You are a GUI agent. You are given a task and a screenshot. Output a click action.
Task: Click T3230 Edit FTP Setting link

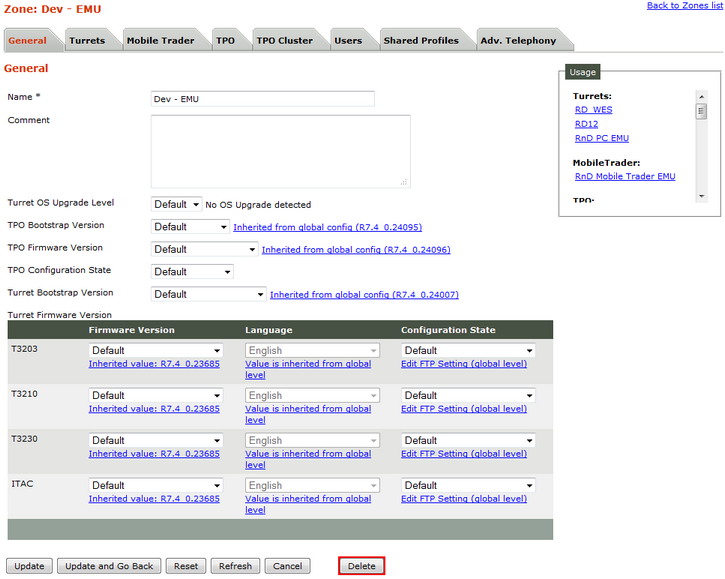pyautogui.click(x=464, y=454)
